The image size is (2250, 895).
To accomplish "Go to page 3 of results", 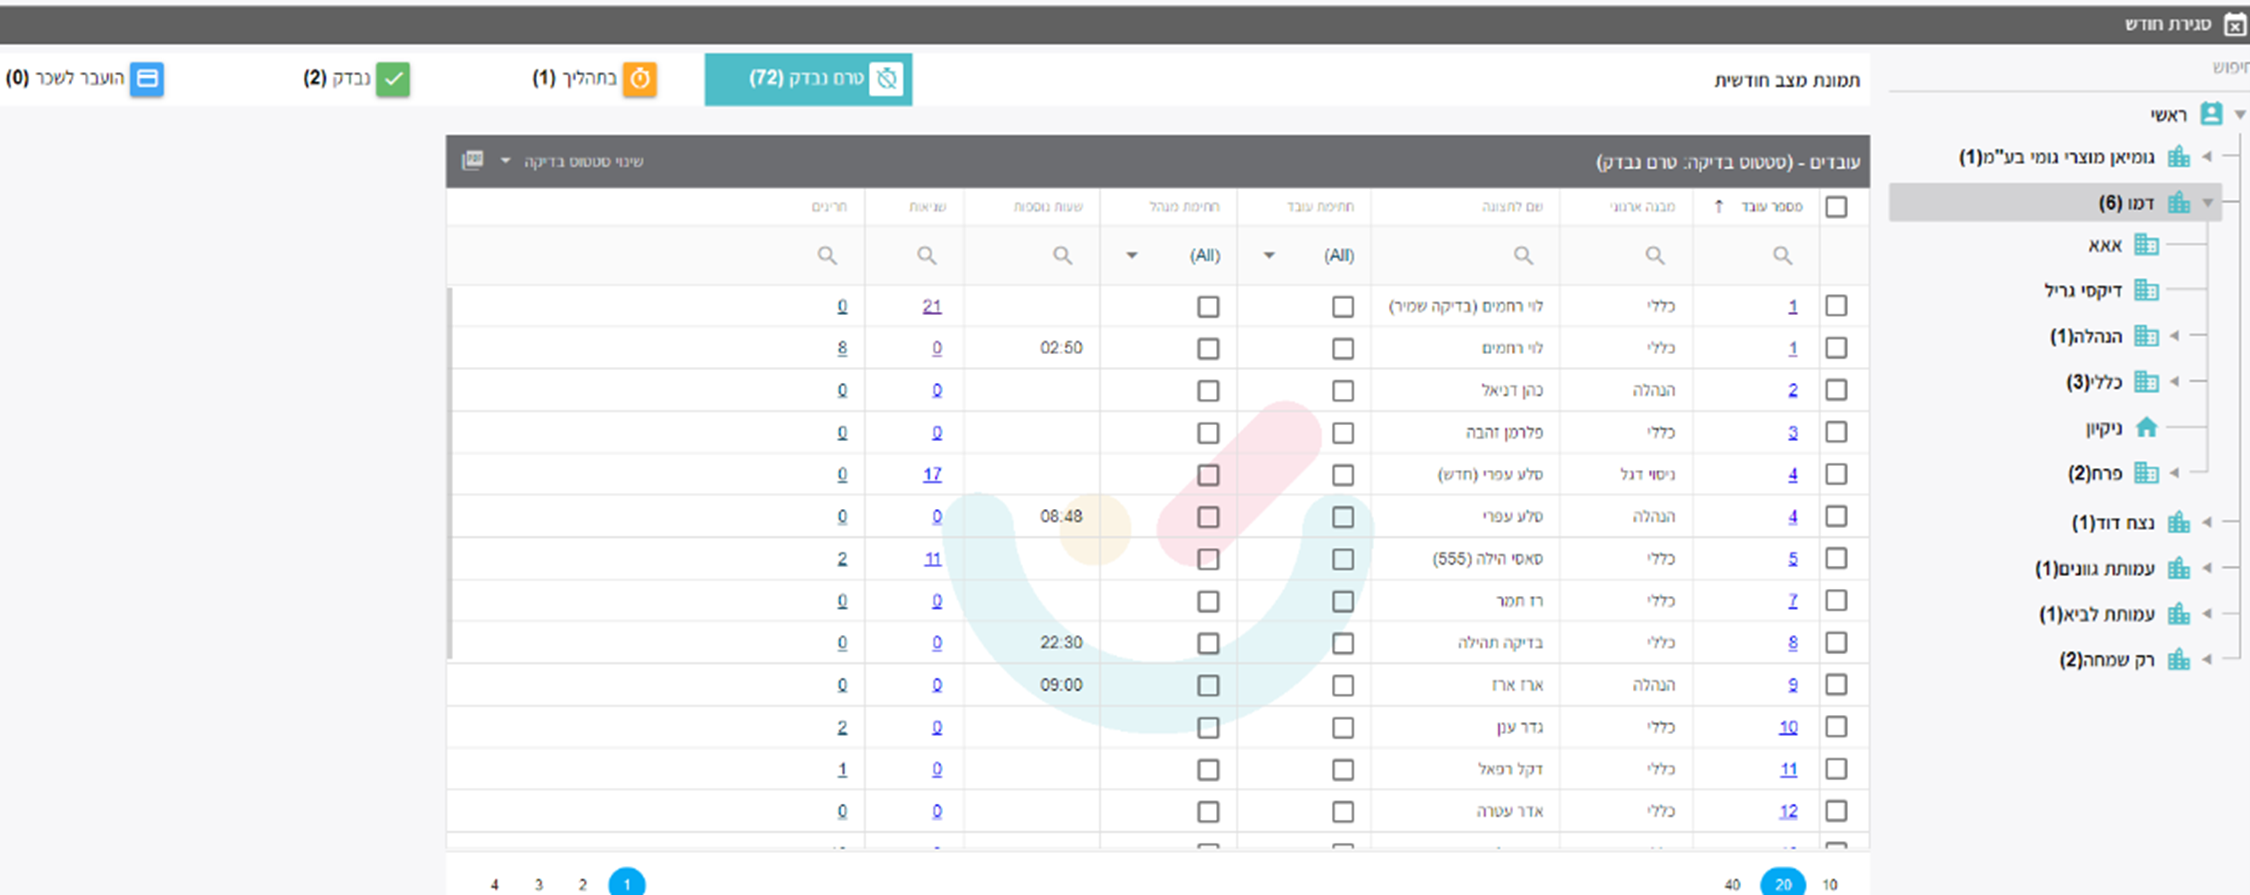I will pos(539,884).
